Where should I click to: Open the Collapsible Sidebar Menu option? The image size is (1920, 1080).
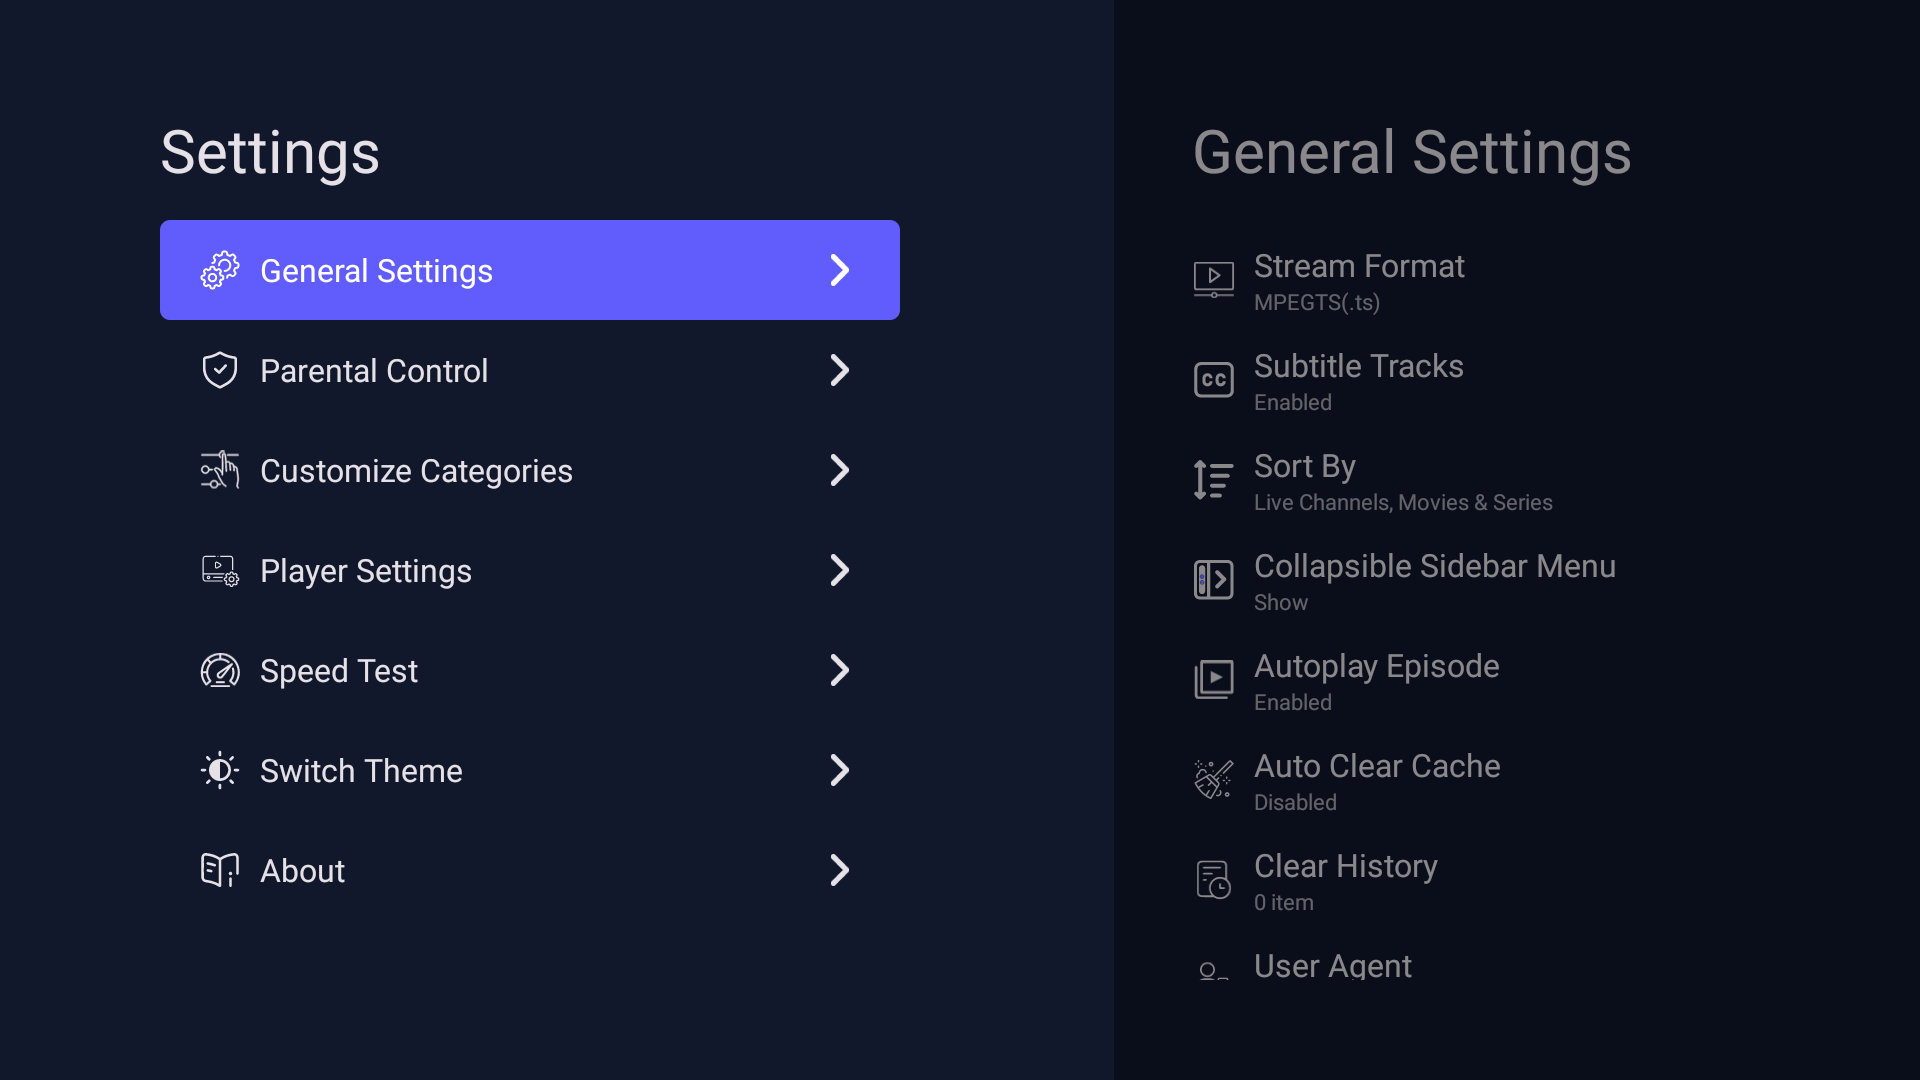click(x=1433, y=581)
